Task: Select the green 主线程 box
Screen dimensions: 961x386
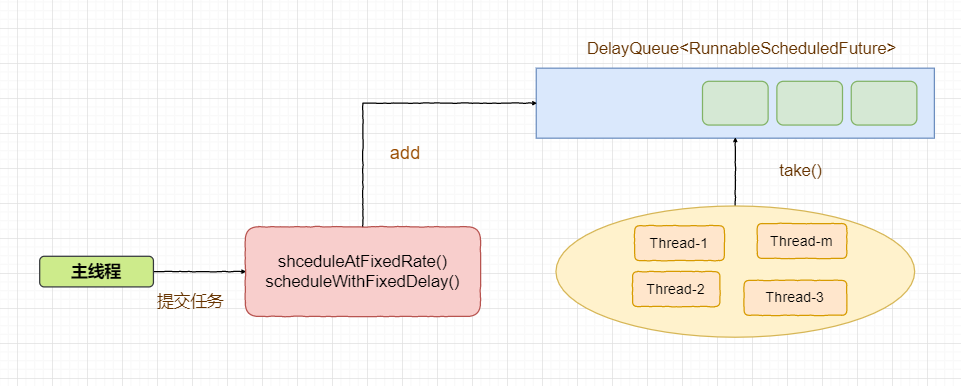Action: pyautogui.click(x=96, y=271)
